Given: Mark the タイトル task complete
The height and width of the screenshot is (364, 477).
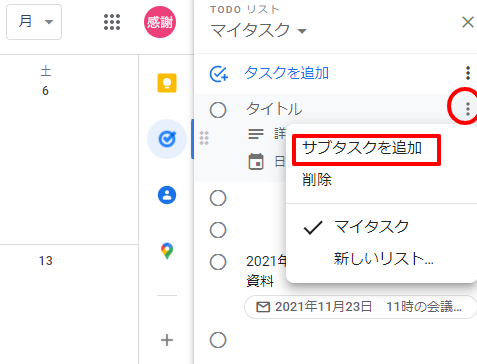Looking at the screenshot, I should point(218,110).
